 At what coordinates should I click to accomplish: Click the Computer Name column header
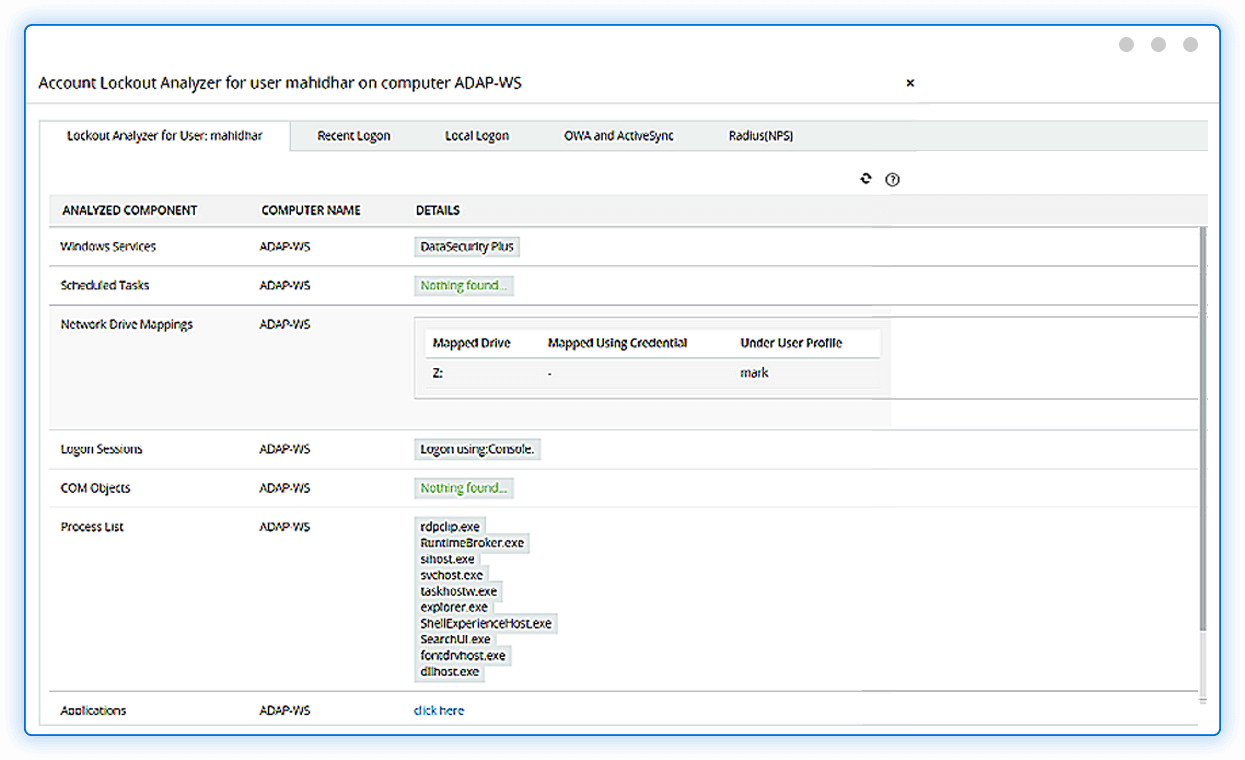click(311, 211)
